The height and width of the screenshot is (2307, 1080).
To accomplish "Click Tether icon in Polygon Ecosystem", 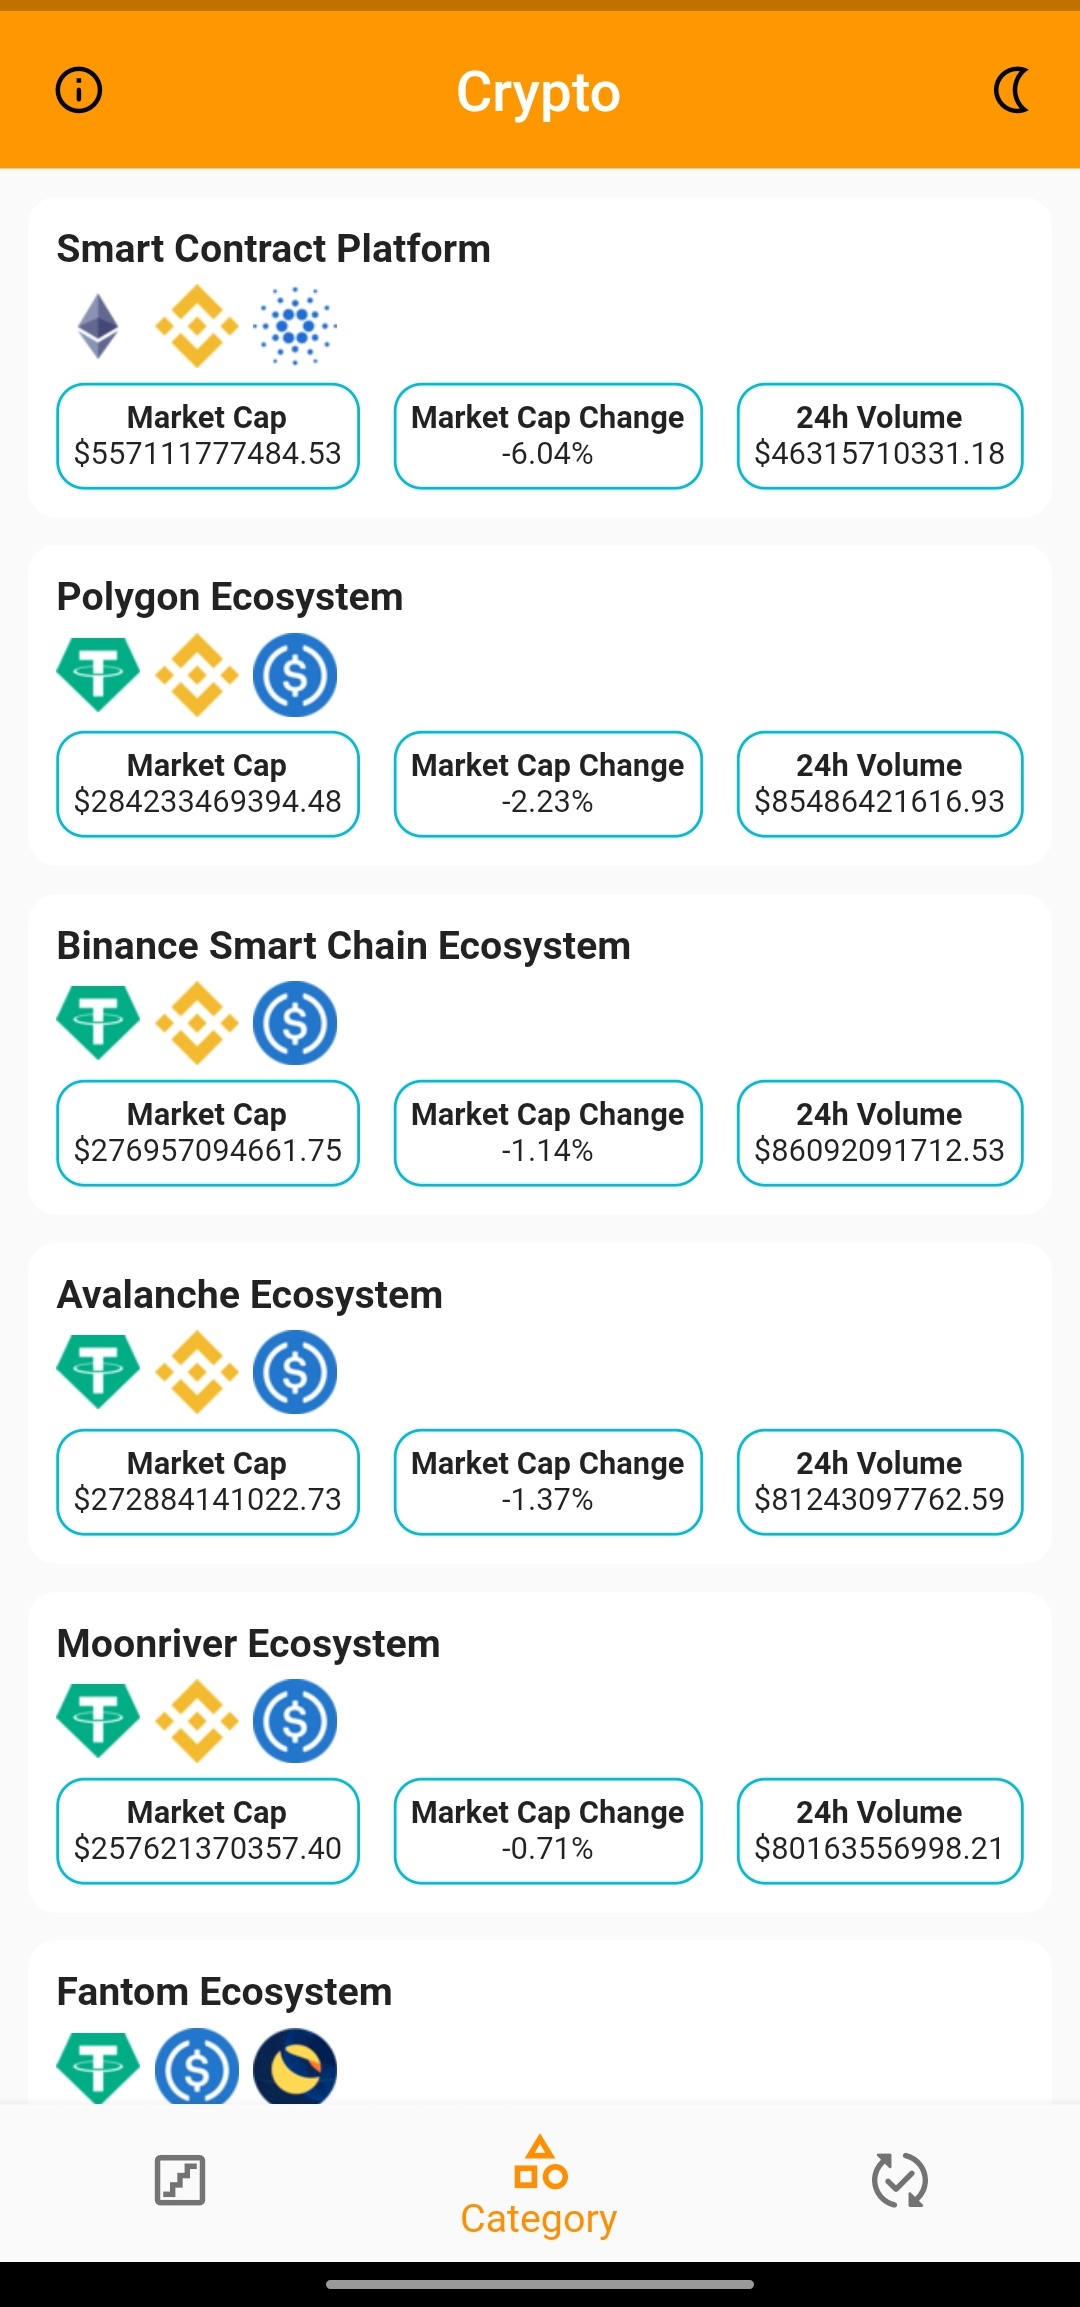I will [98, 674].
